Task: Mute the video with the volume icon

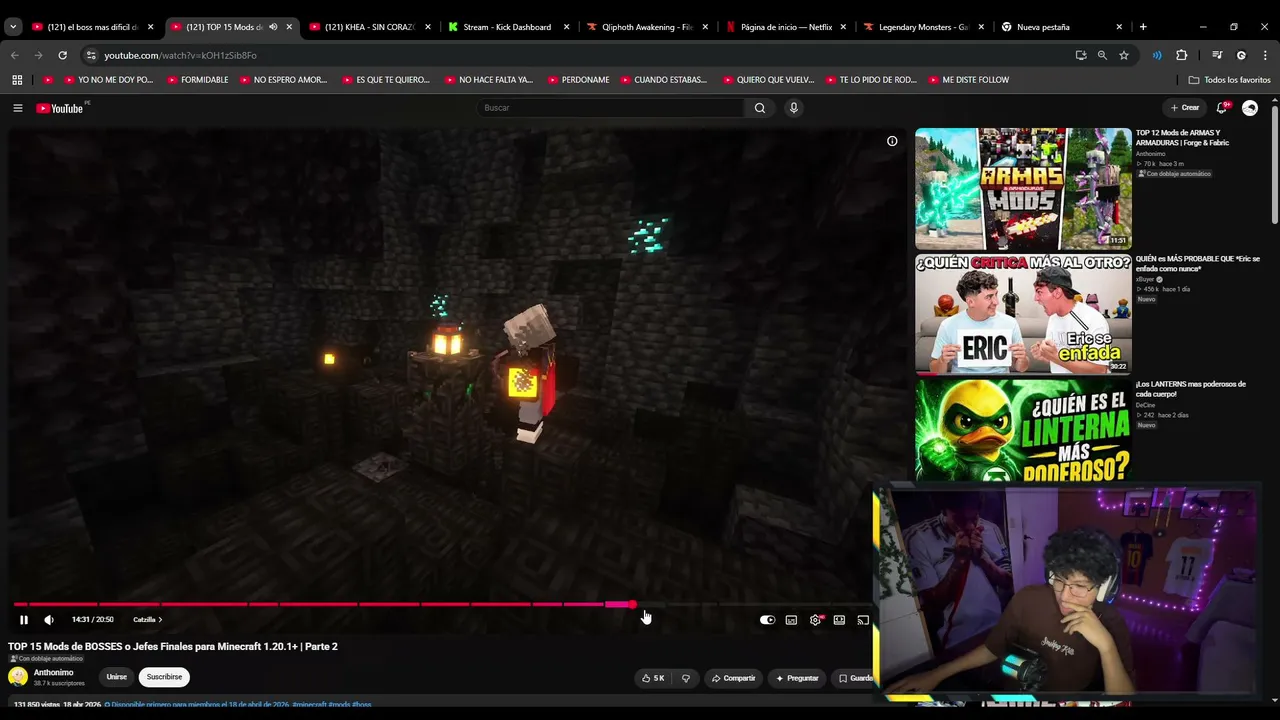Action: [49, 620]
